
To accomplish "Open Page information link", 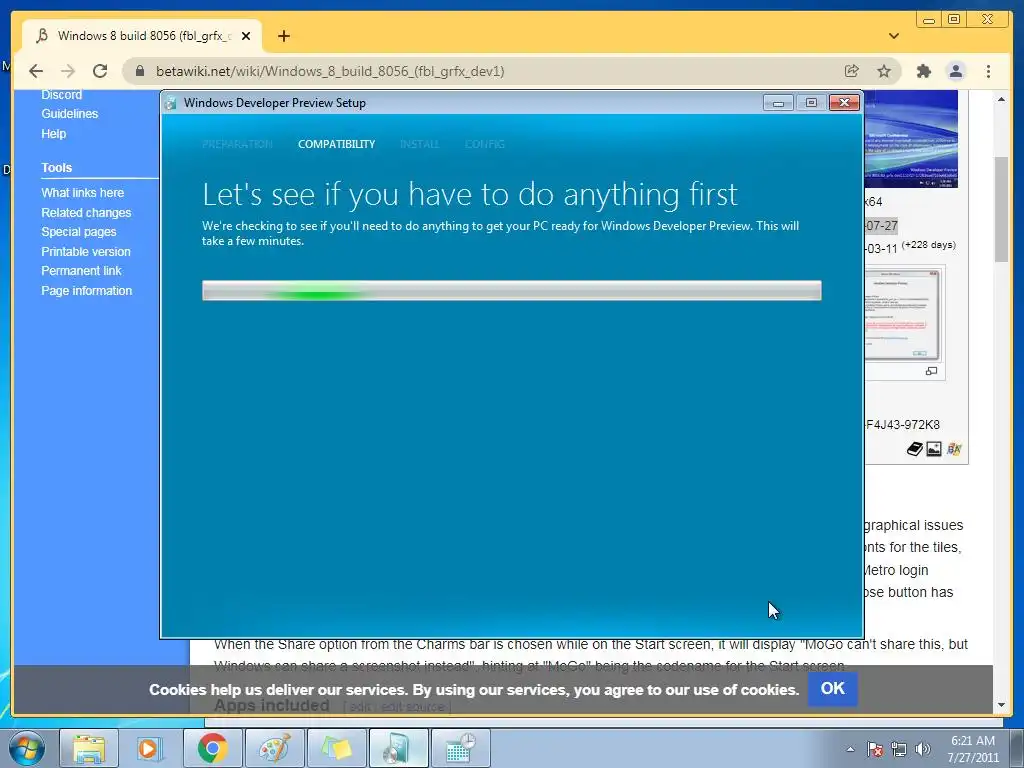I will [x=86, y=291].
